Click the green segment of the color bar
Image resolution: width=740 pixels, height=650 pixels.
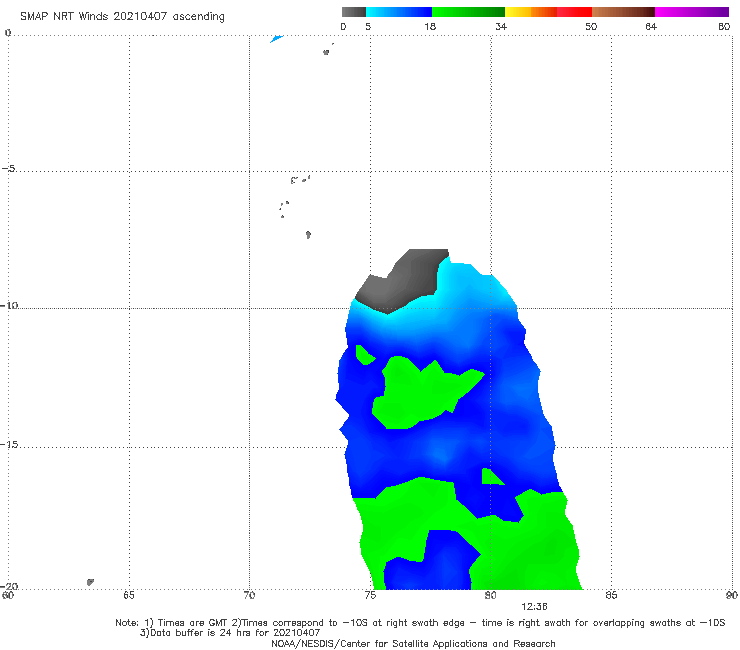[468, 12]
